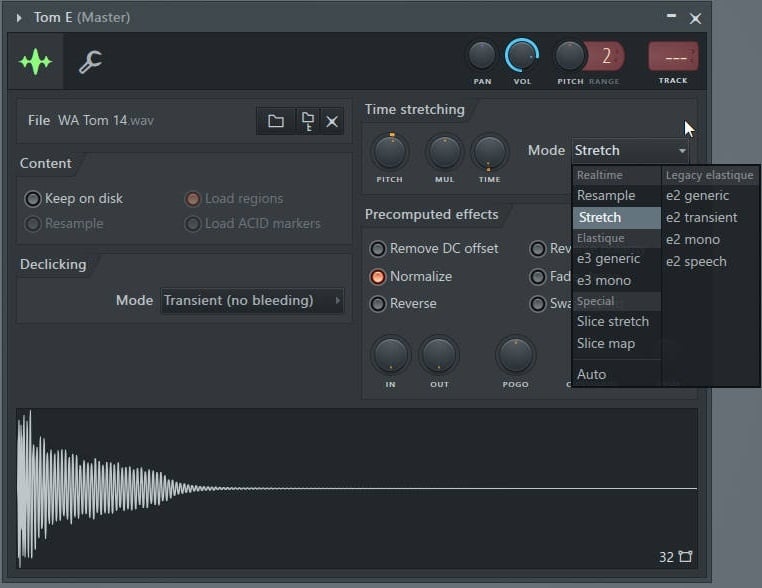This screenshot has width=762, height=588.
Task: Open the wrench miscellaneous settings tab
Action: (90, 62)
